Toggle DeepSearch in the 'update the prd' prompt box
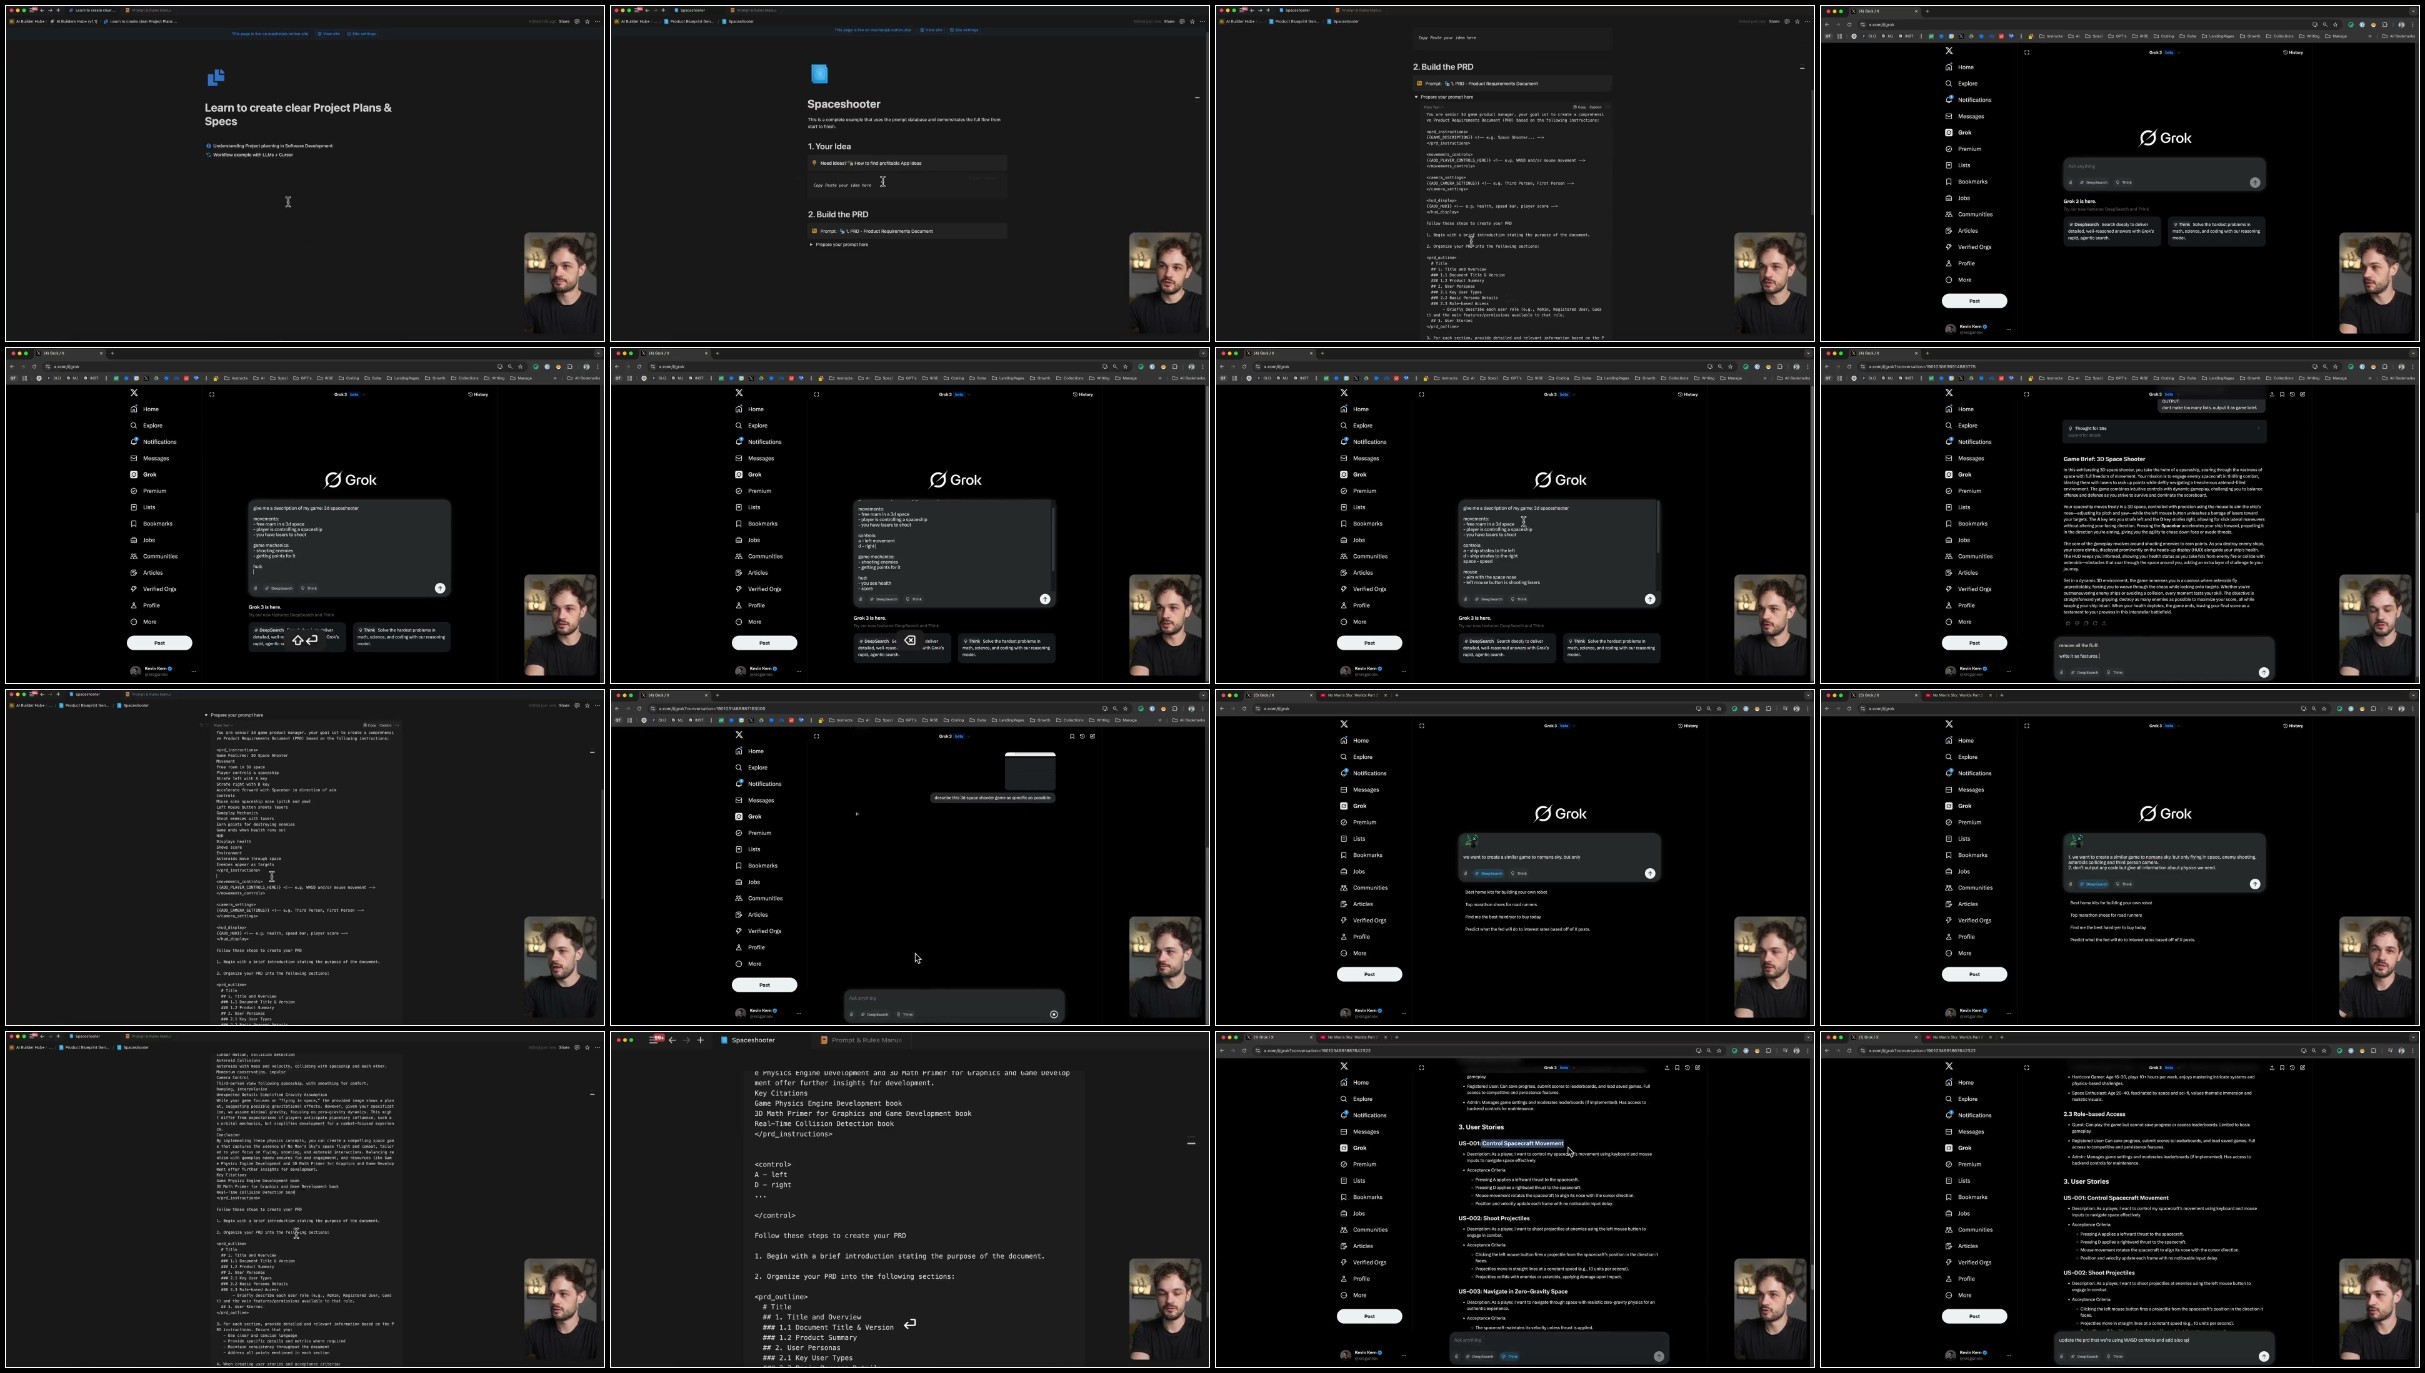 2084,1356
